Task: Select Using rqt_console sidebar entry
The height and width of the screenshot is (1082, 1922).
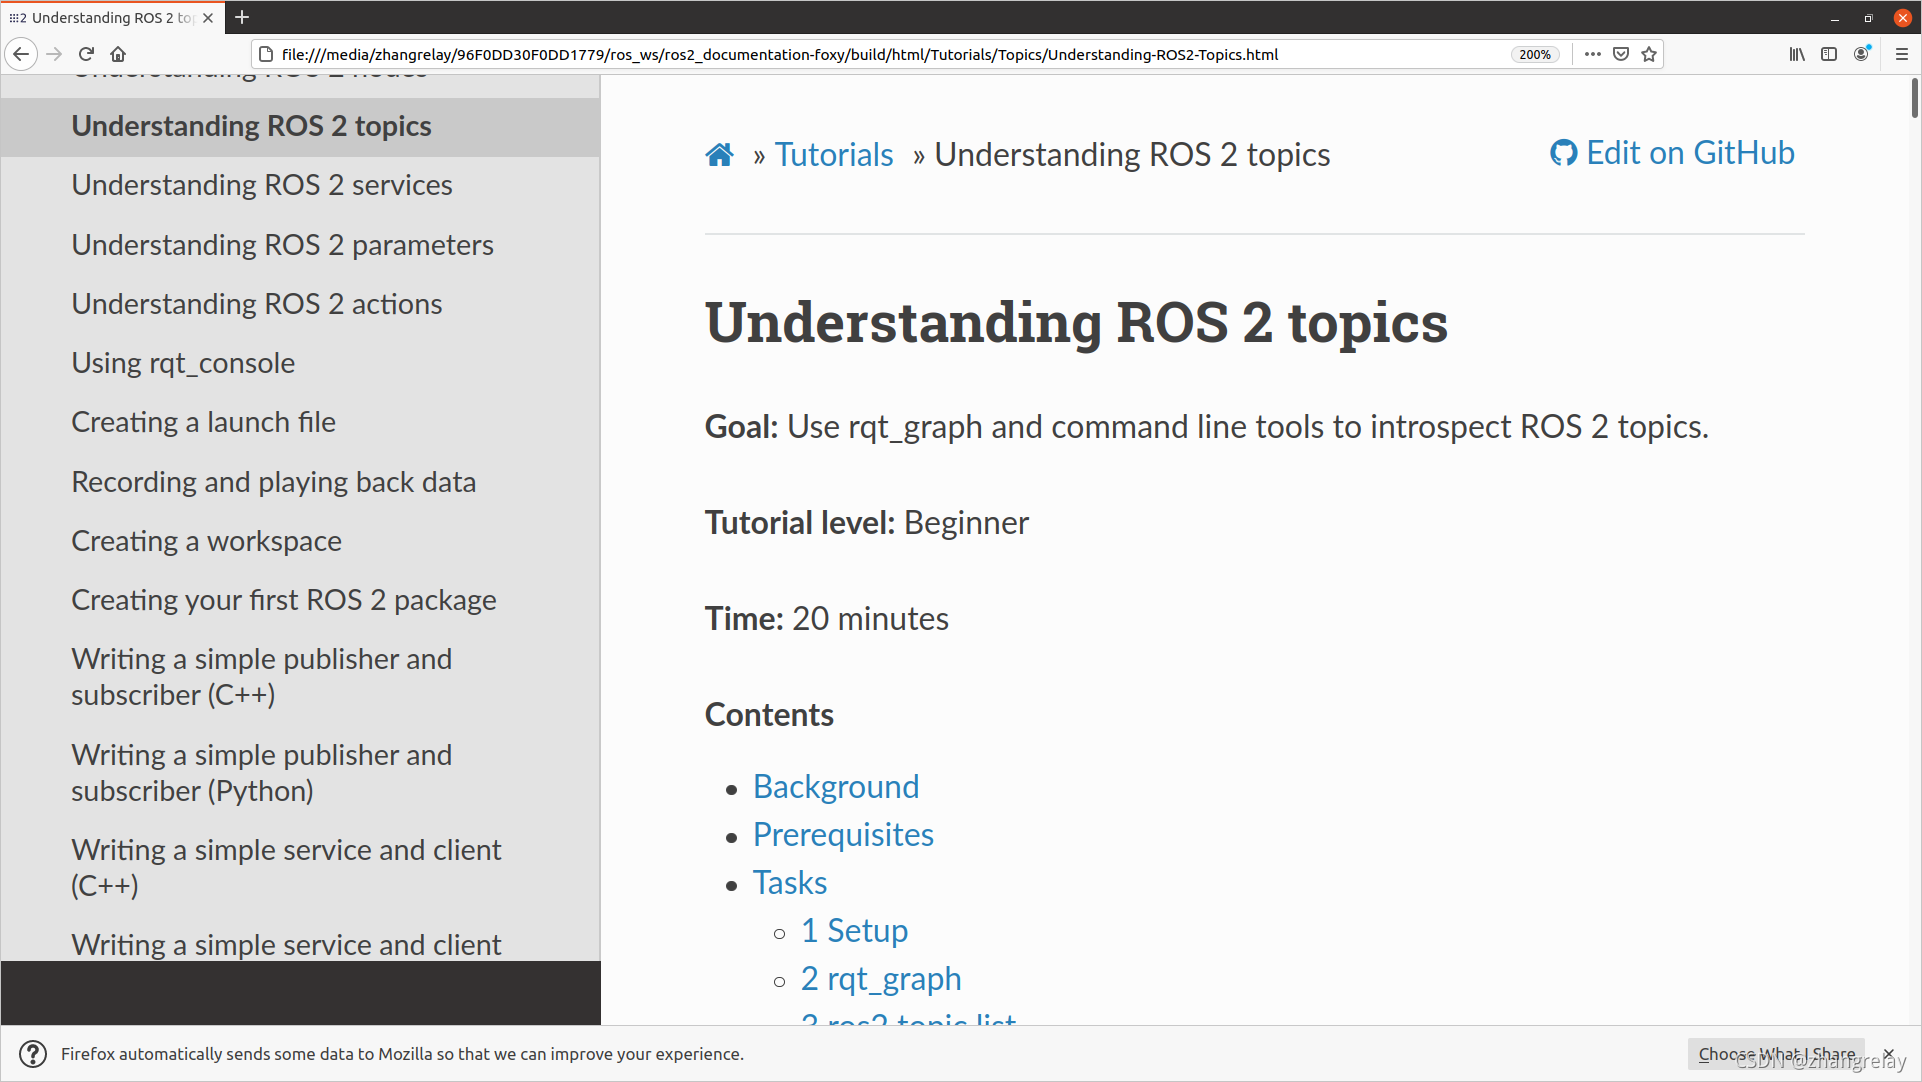Action: click(x=183, y=363)
